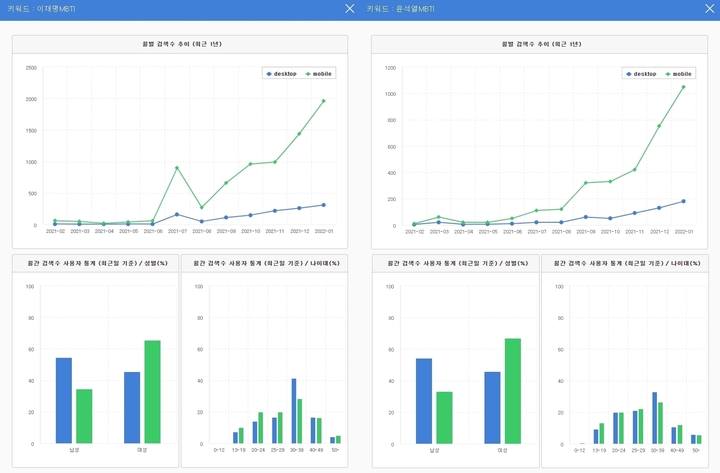This screenshot has height=473, width=720.
Task: Toggle mobile series in 이재명MBTI trend legend
Action: [x=318, y=73]
